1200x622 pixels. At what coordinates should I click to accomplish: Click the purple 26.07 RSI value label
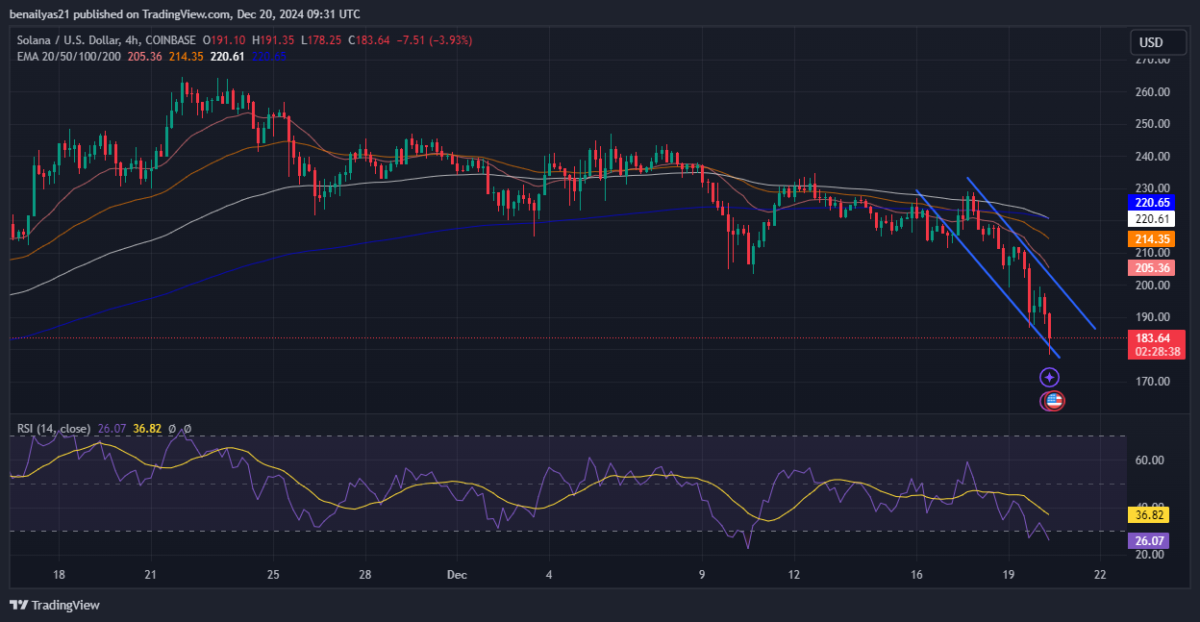[1147, 541]
